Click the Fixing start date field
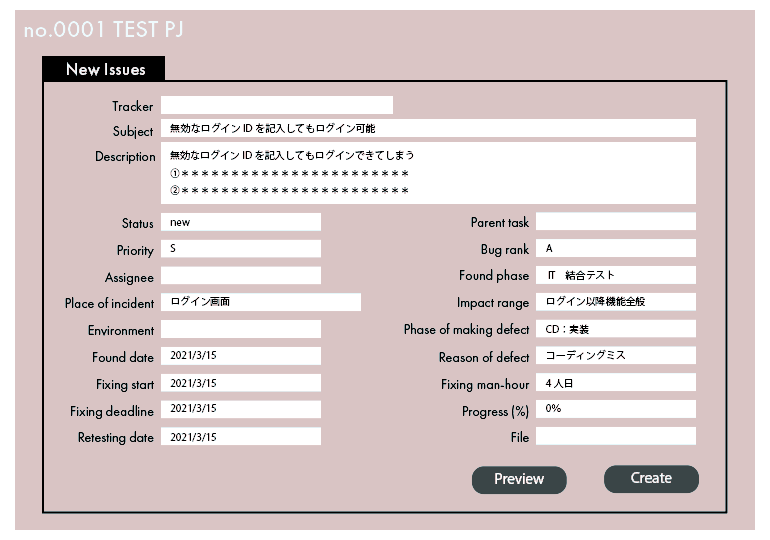 tap(241, 383)
